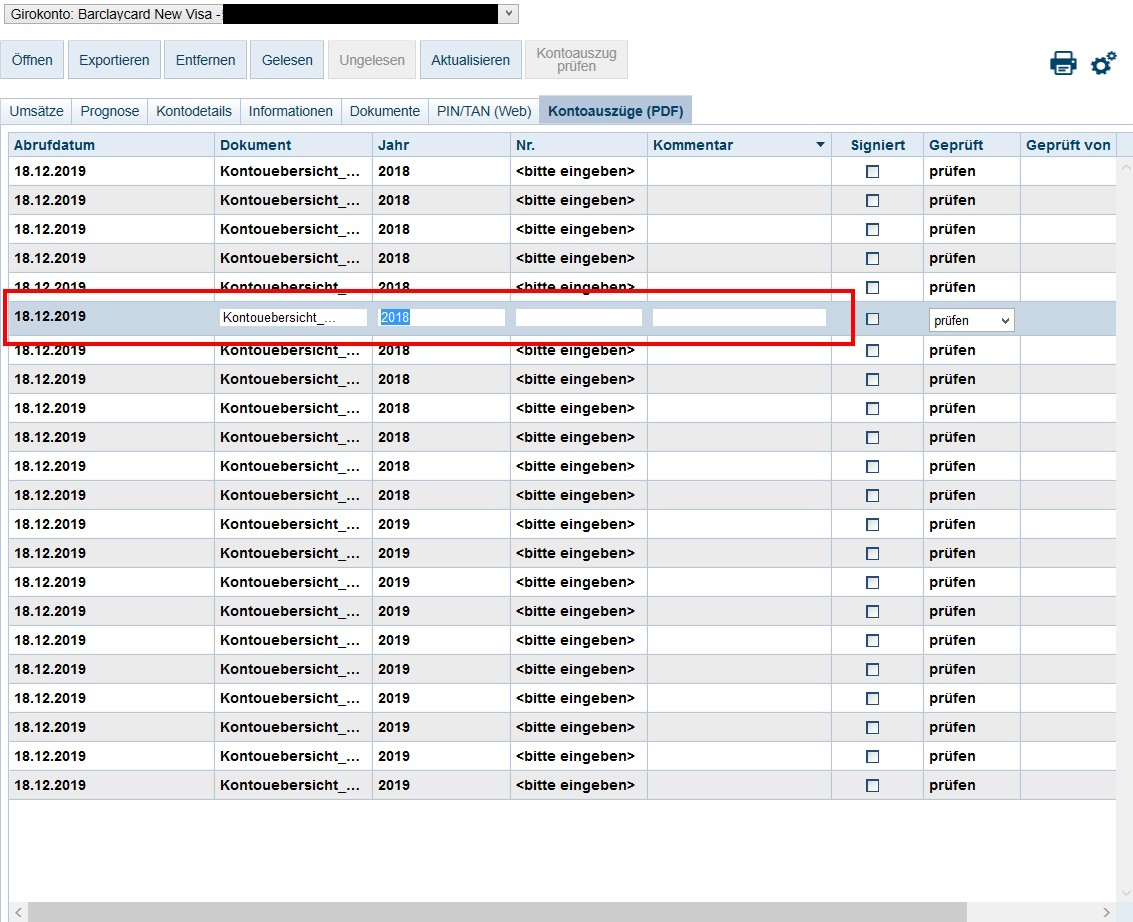The width and height of the screenshot is (1133, 922).
Task: Open settings via the gears icon
Action: click(1103, 63)
